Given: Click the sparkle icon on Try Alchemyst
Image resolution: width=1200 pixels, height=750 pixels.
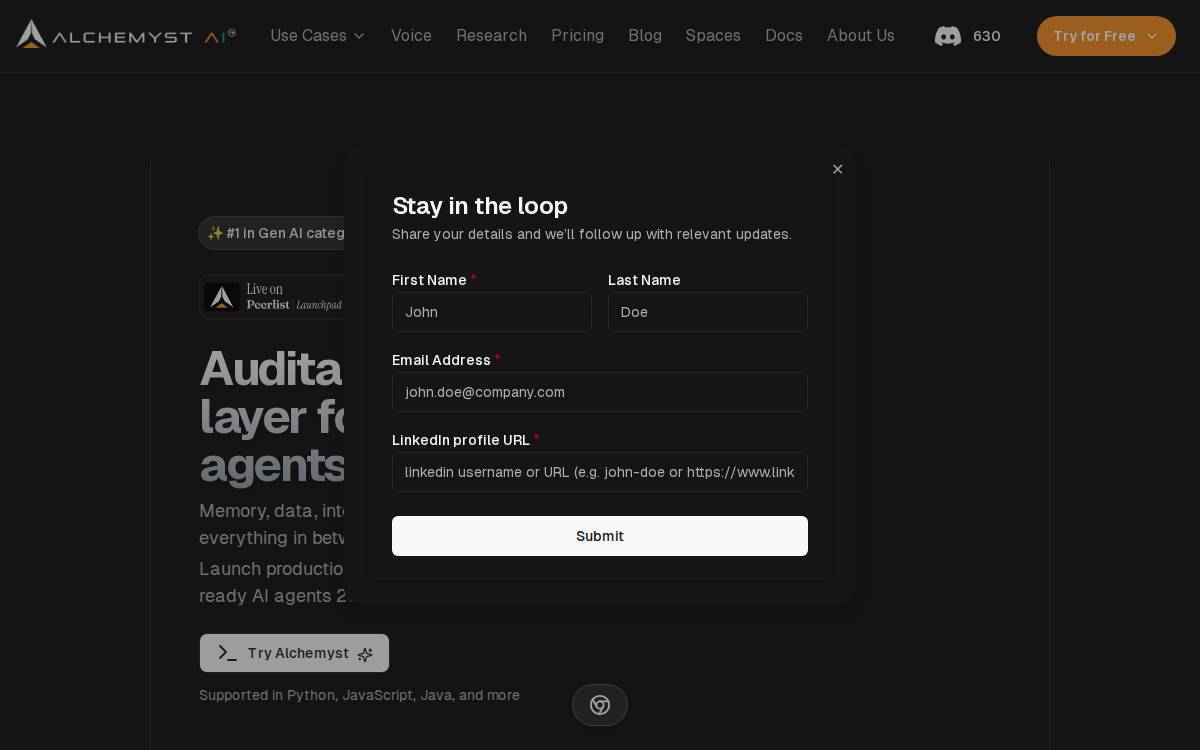Looking at the screenshot, I should tap(365, 654).
